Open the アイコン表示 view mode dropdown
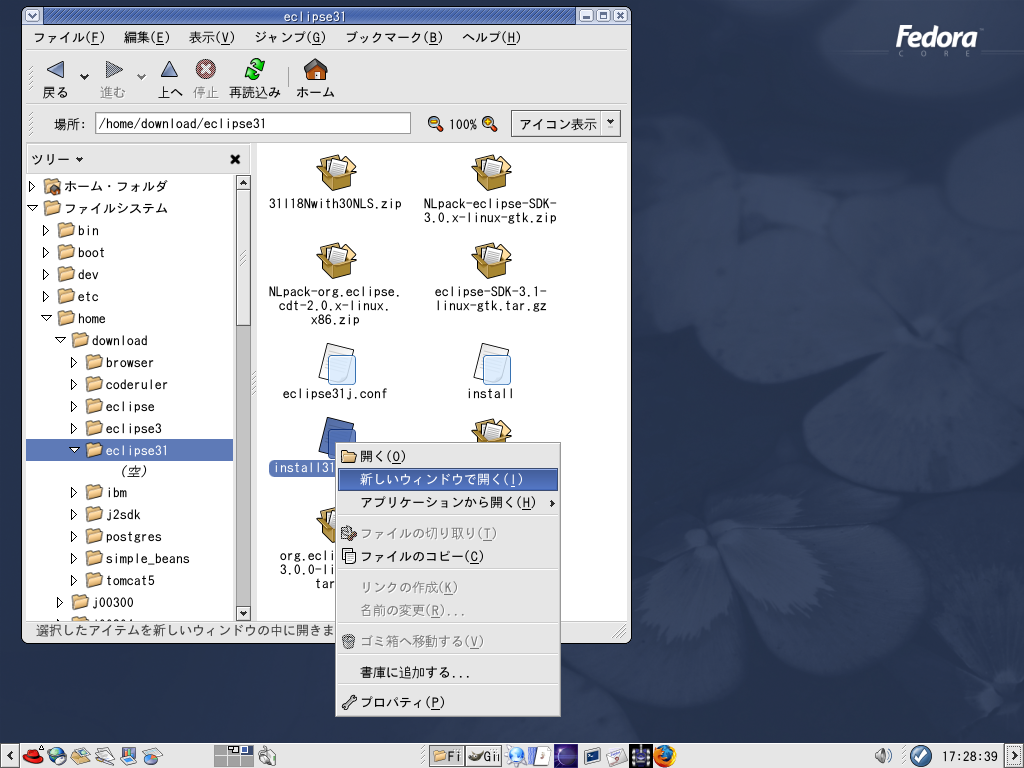 (566, 123)
